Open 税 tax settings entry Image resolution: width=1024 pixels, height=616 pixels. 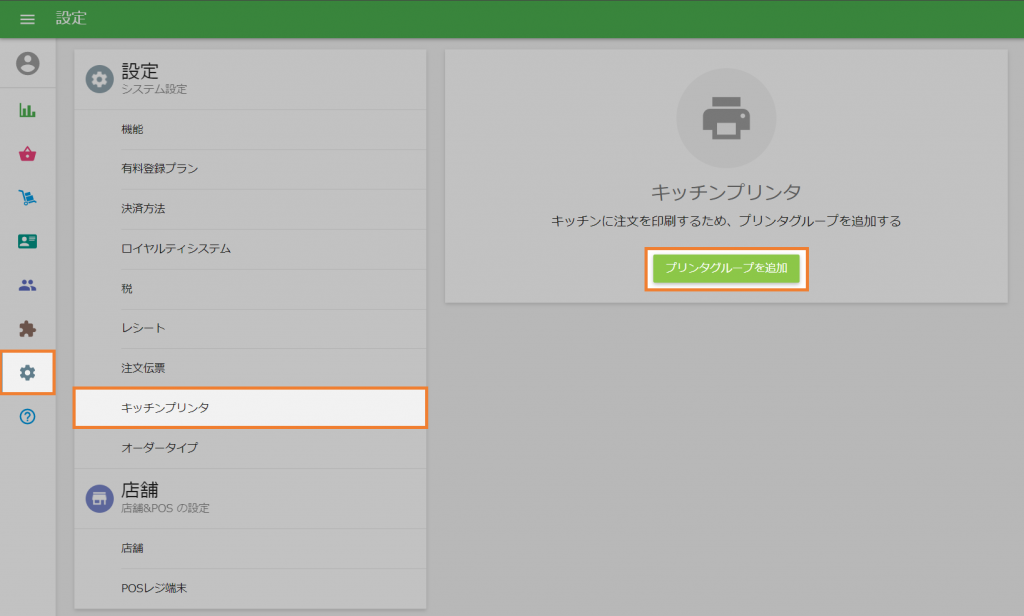pyautogui.click(x=249, y=288)
